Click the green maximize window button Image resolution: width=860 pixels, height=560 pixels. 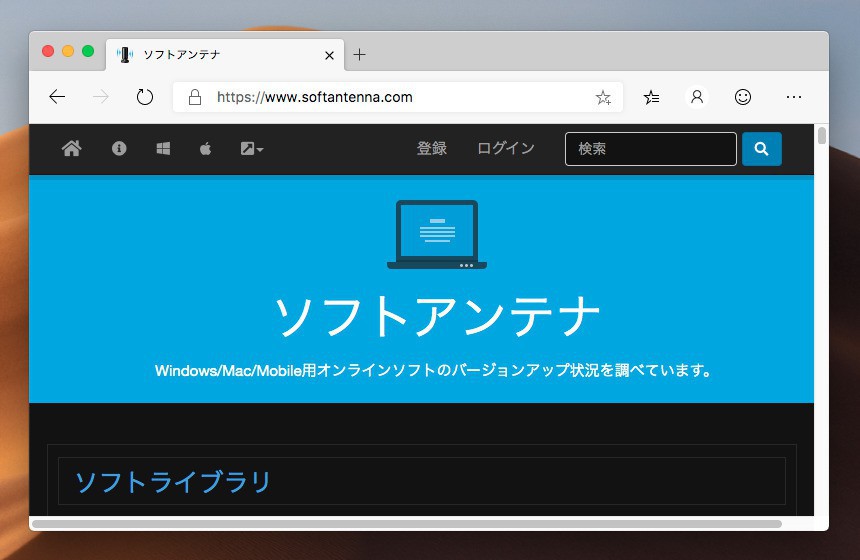(x=88, y=51)
